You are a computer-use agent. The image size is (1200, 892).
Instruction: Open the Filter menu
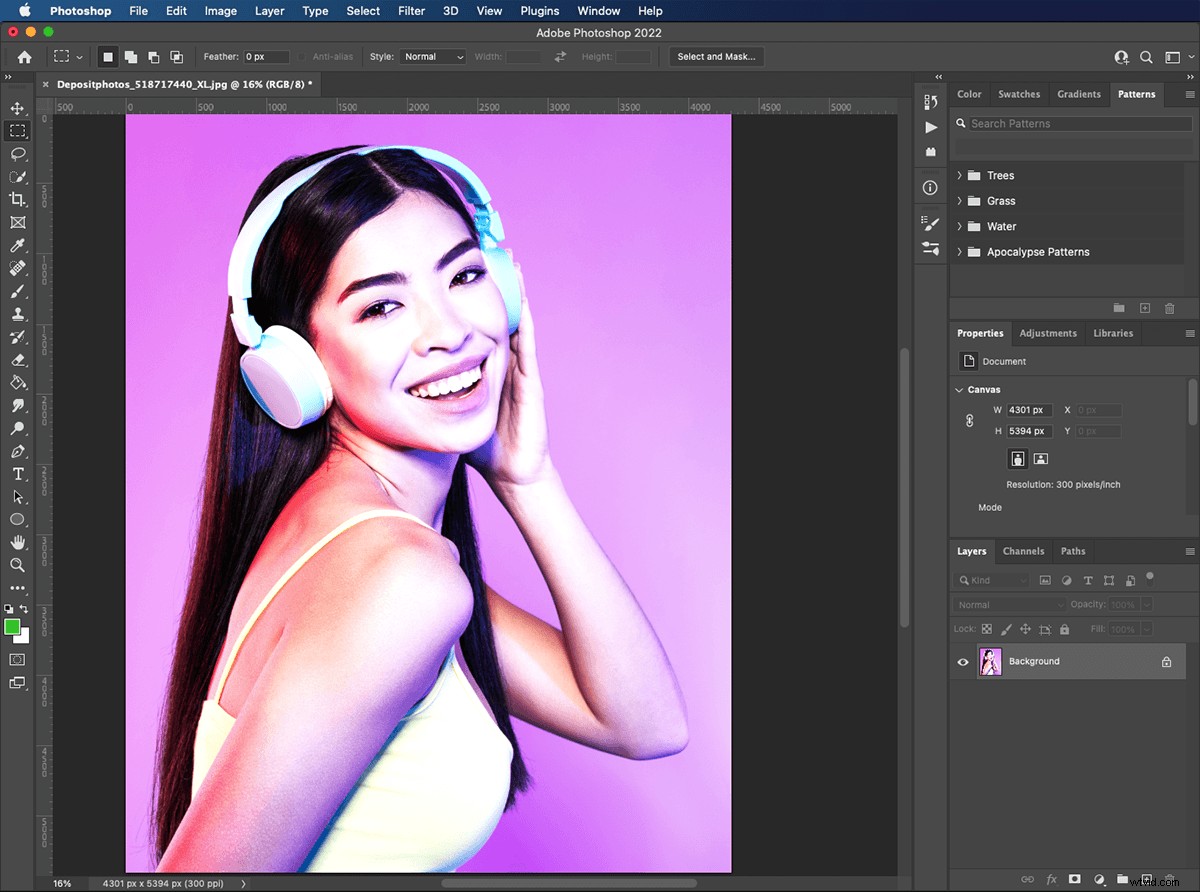click(411, 11)
